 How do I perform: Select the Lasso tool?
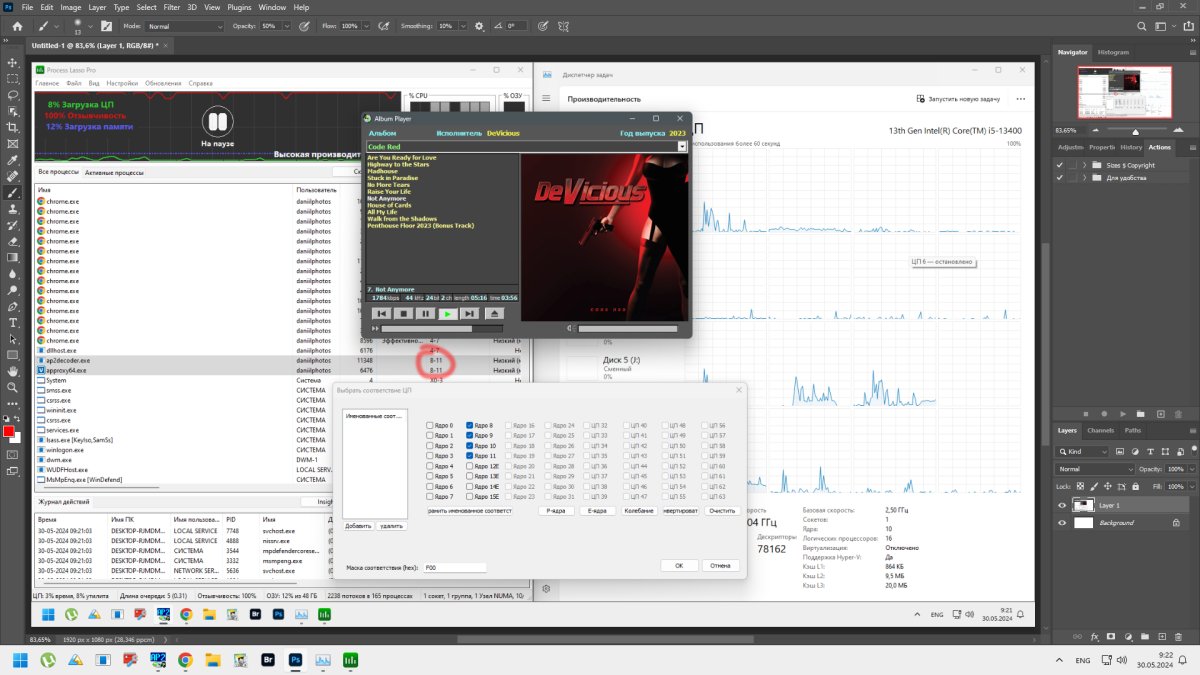click(x=13, y=95)
